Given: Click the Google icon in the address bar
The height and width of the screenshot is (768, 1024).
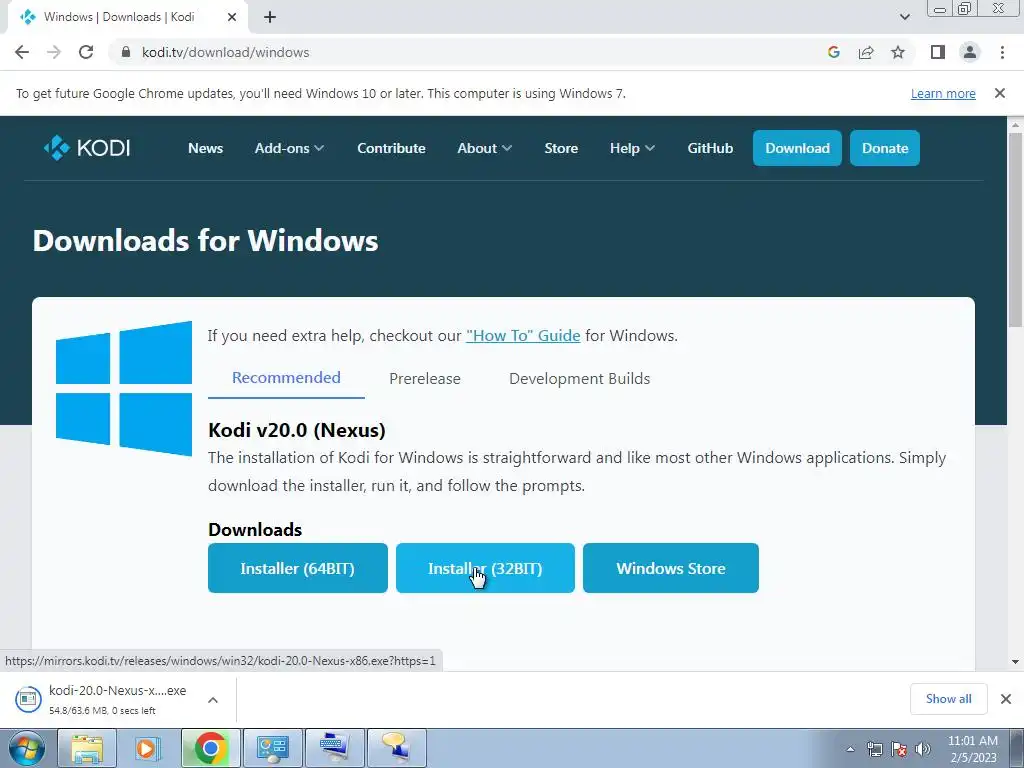Looking at the screenshot, I should click(833, 52).
